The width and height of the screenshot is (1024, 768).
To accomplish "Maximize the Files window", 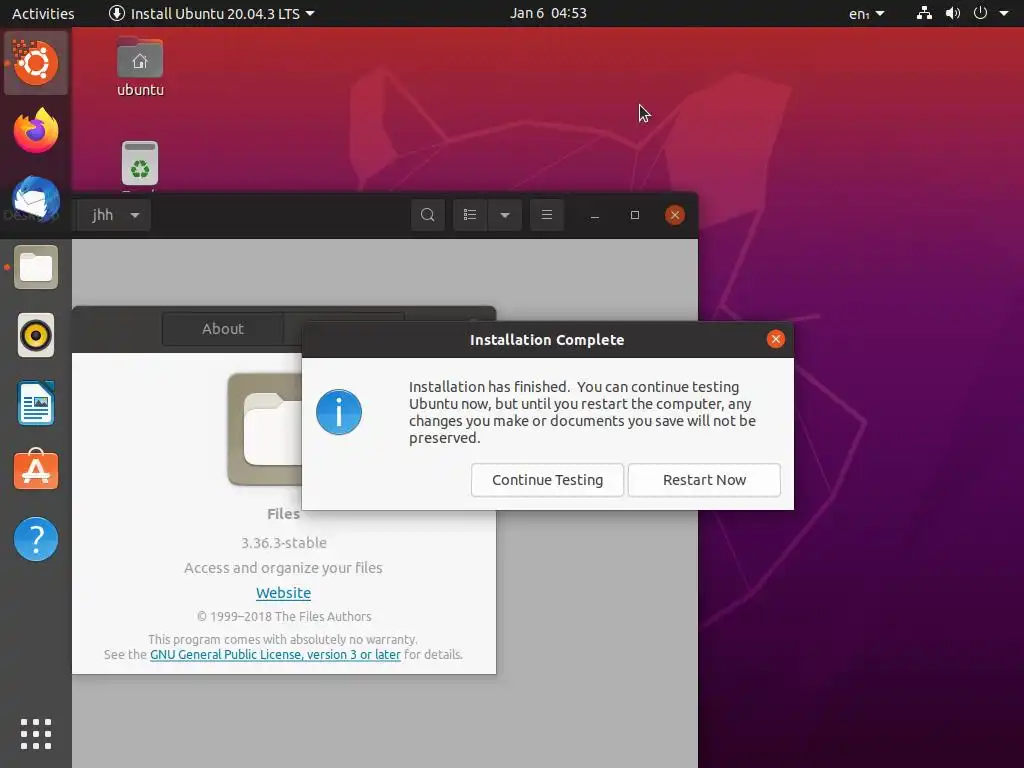I will [x=635, y=215].
